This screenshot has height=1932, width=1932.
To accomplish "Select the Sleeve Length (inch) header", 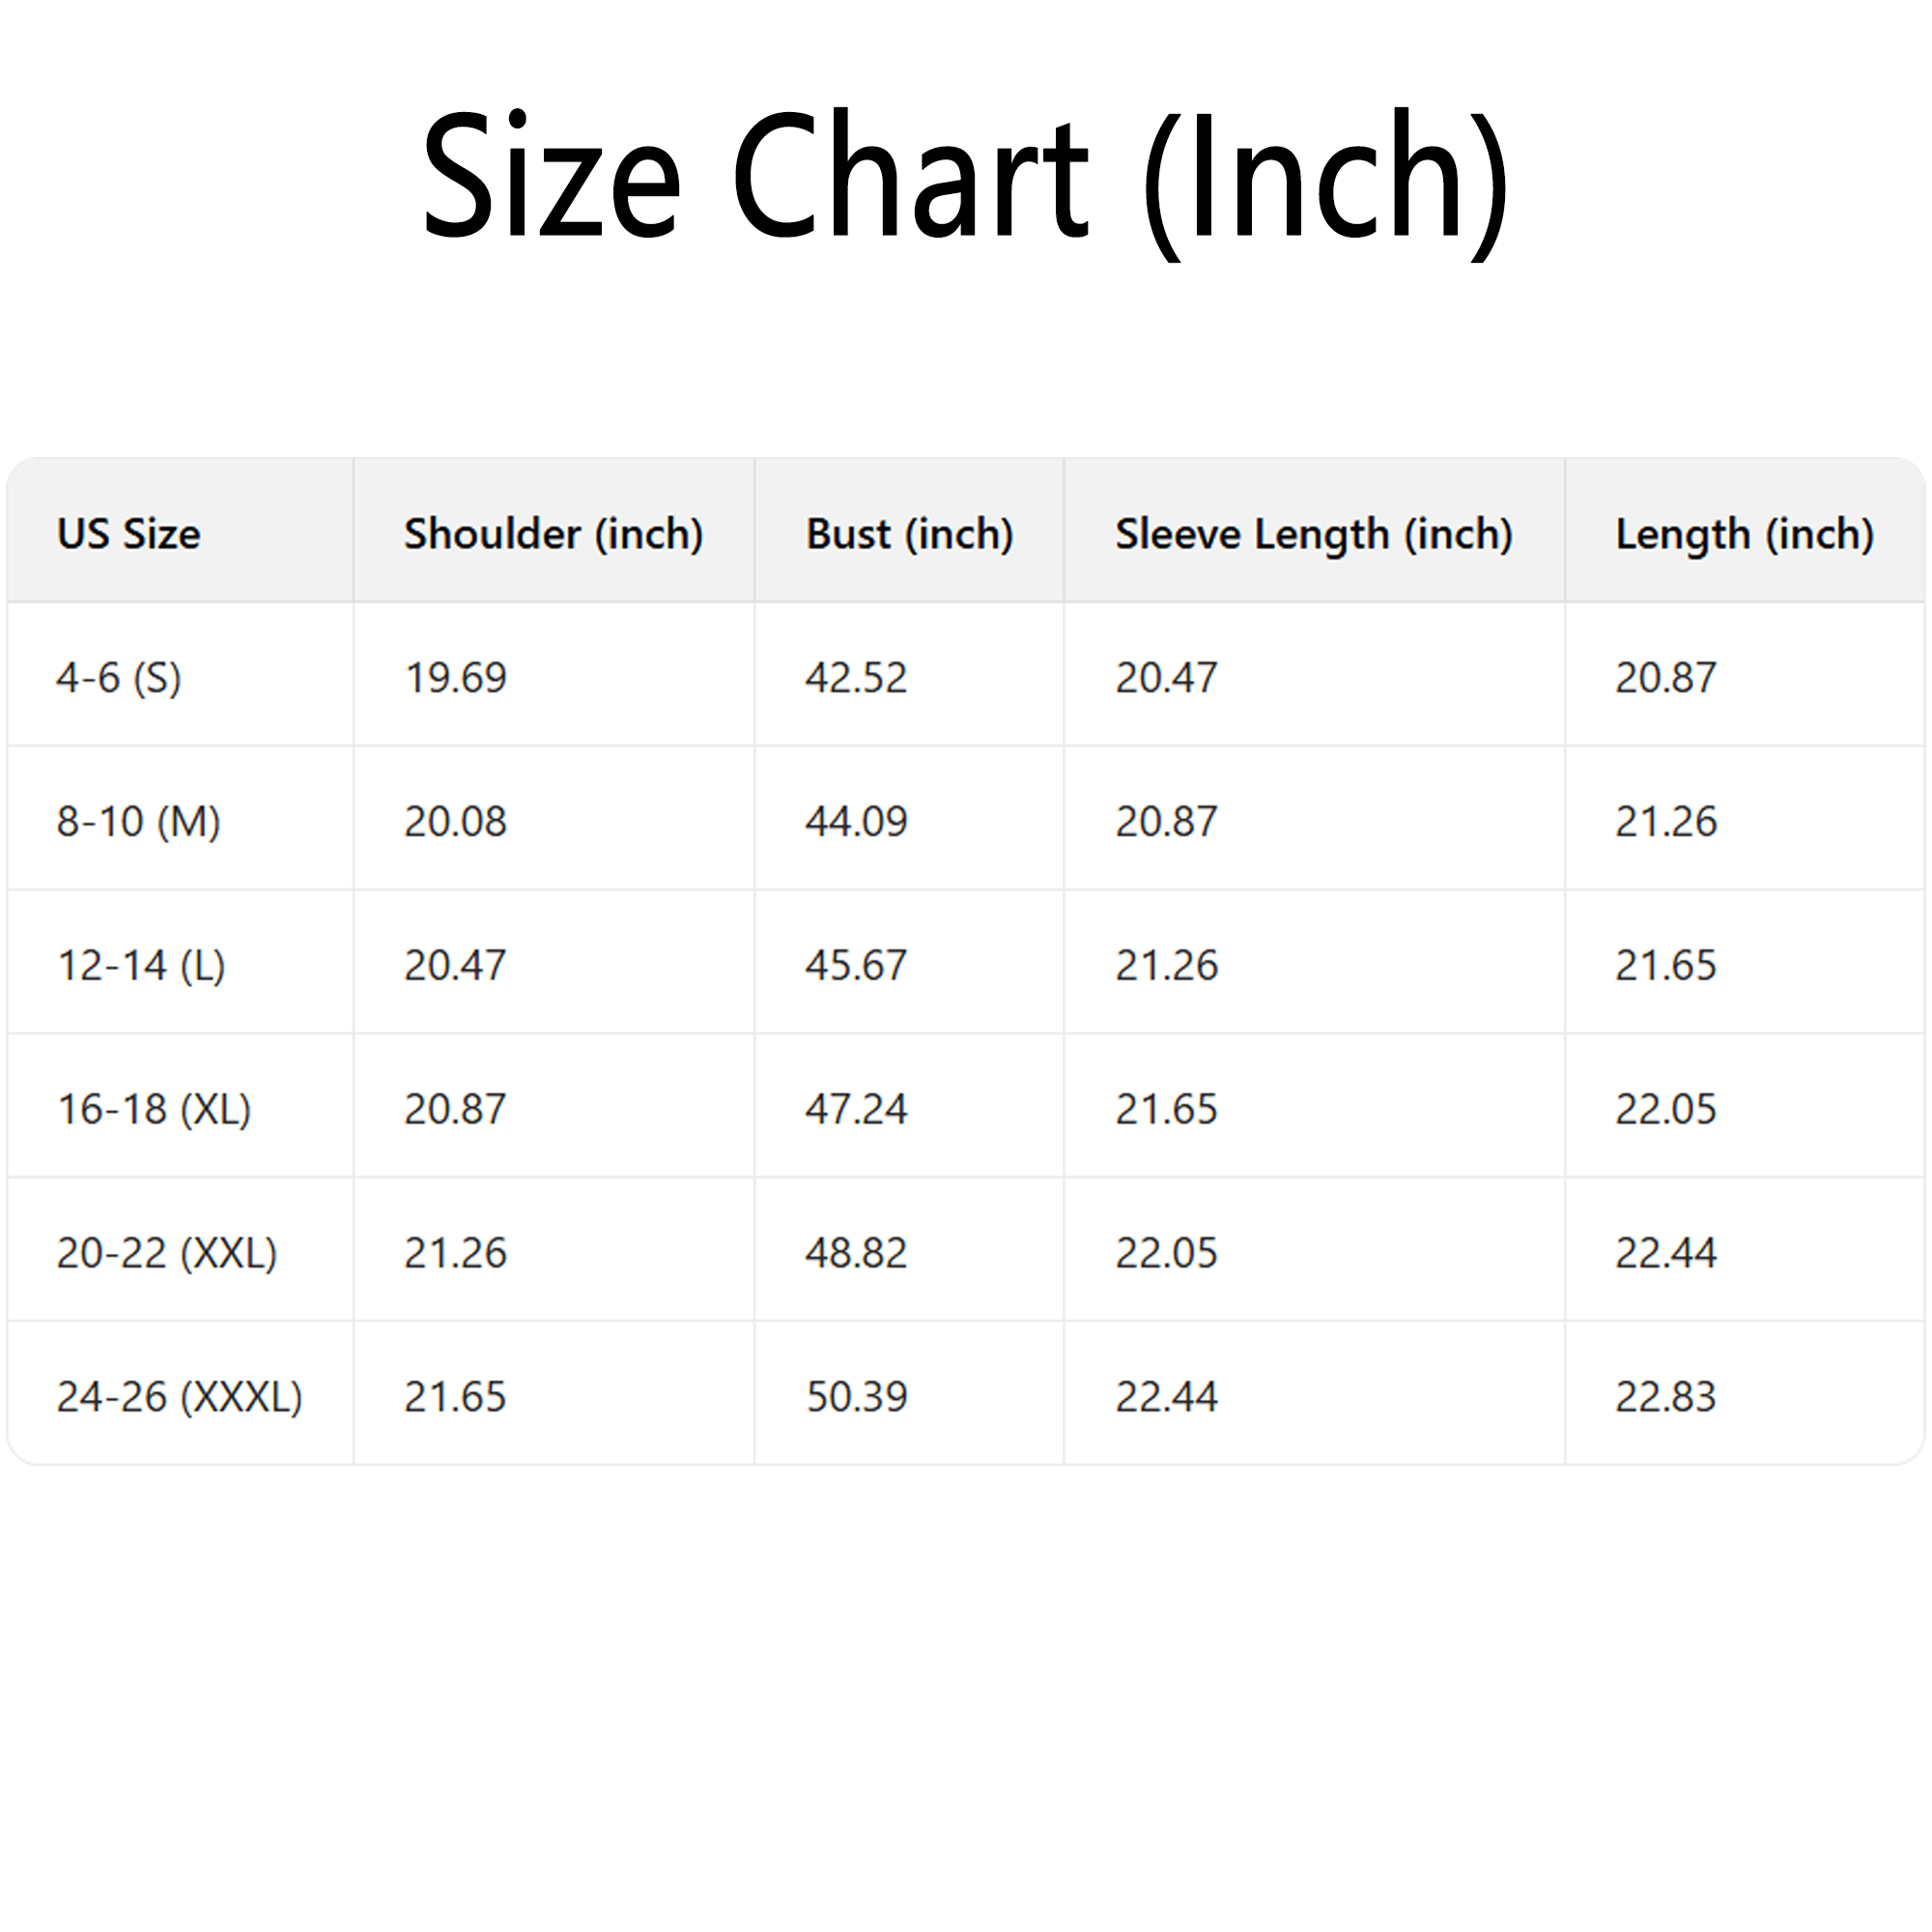I will coord(1313,534).
